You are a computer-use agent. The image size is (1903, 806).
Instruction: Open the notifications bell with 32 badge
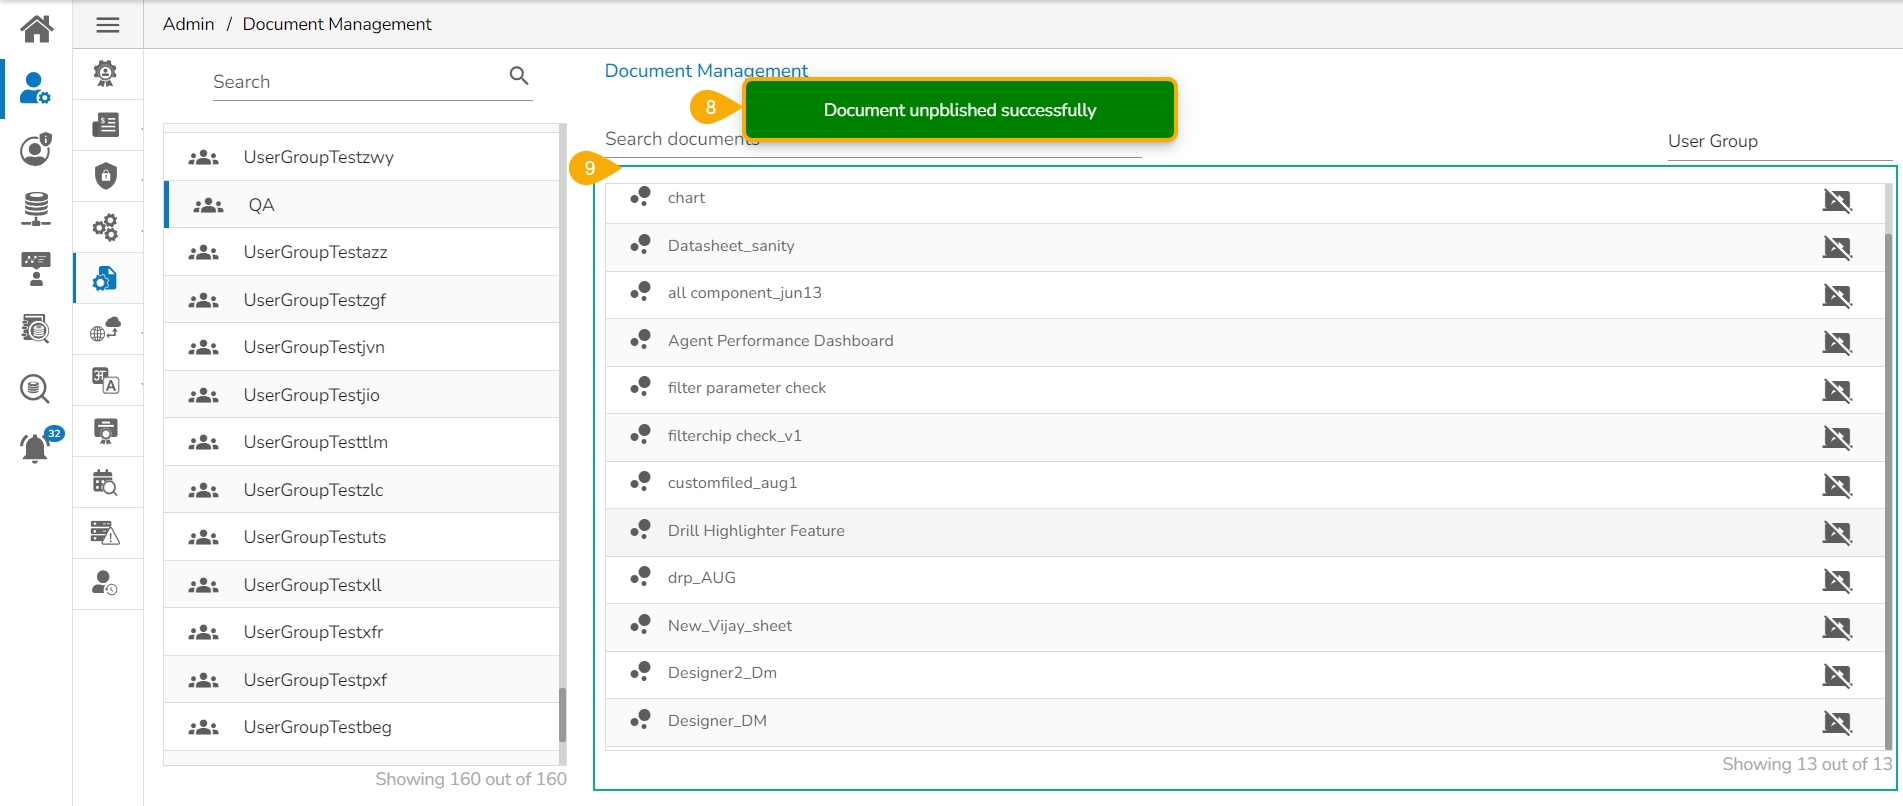pyautogui.click(x=40, y=444)
